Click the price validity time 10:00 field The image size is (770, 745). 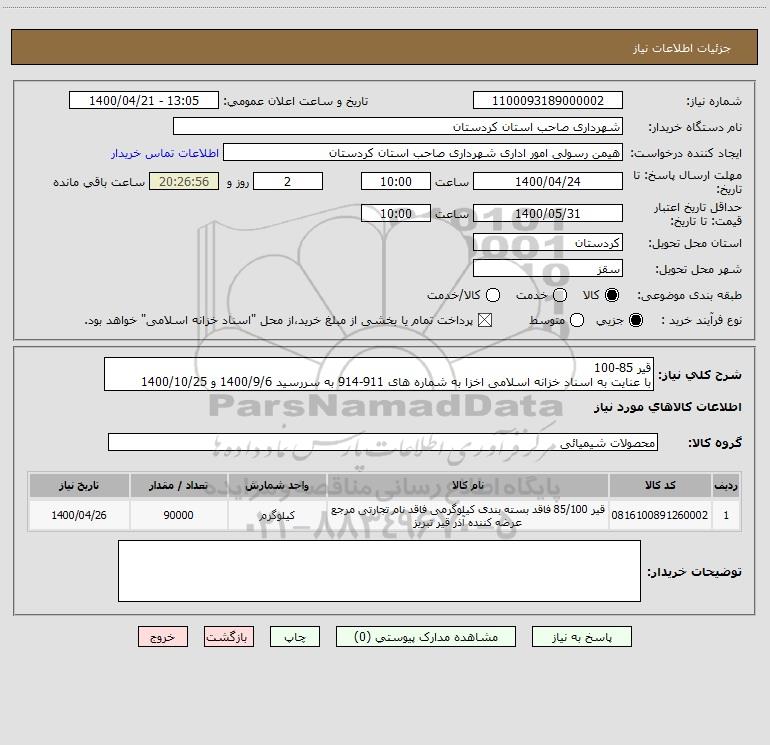click(x=396, y=213)
